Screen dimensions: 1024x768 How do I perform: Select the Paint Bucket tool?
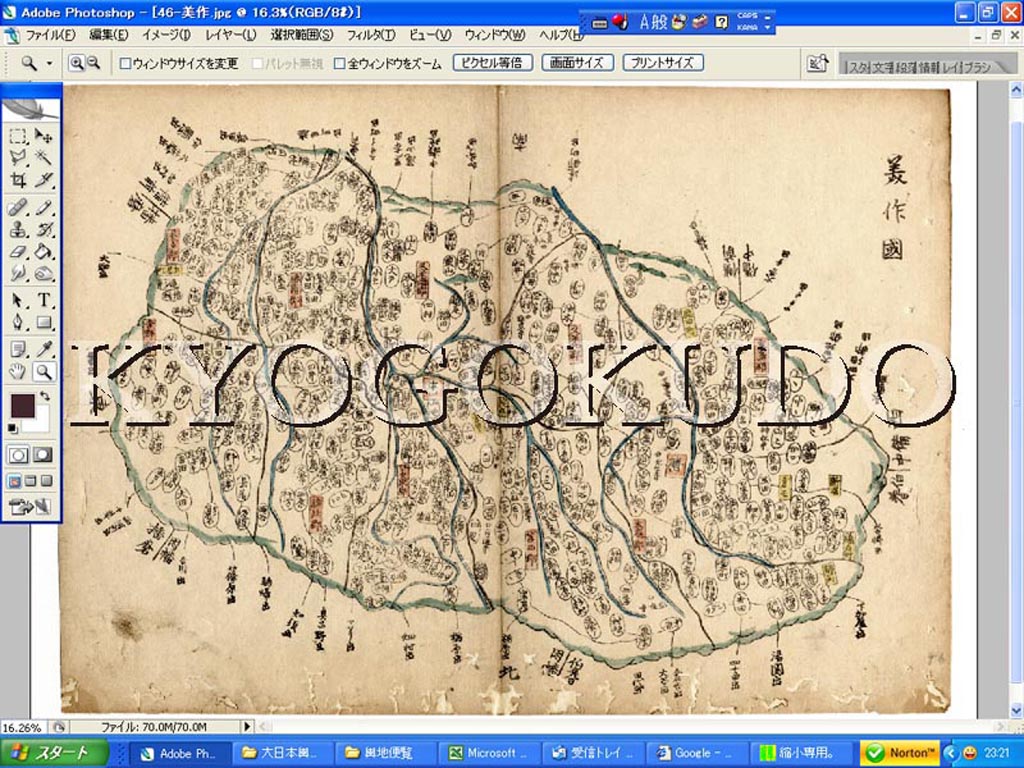click(44, 251)
